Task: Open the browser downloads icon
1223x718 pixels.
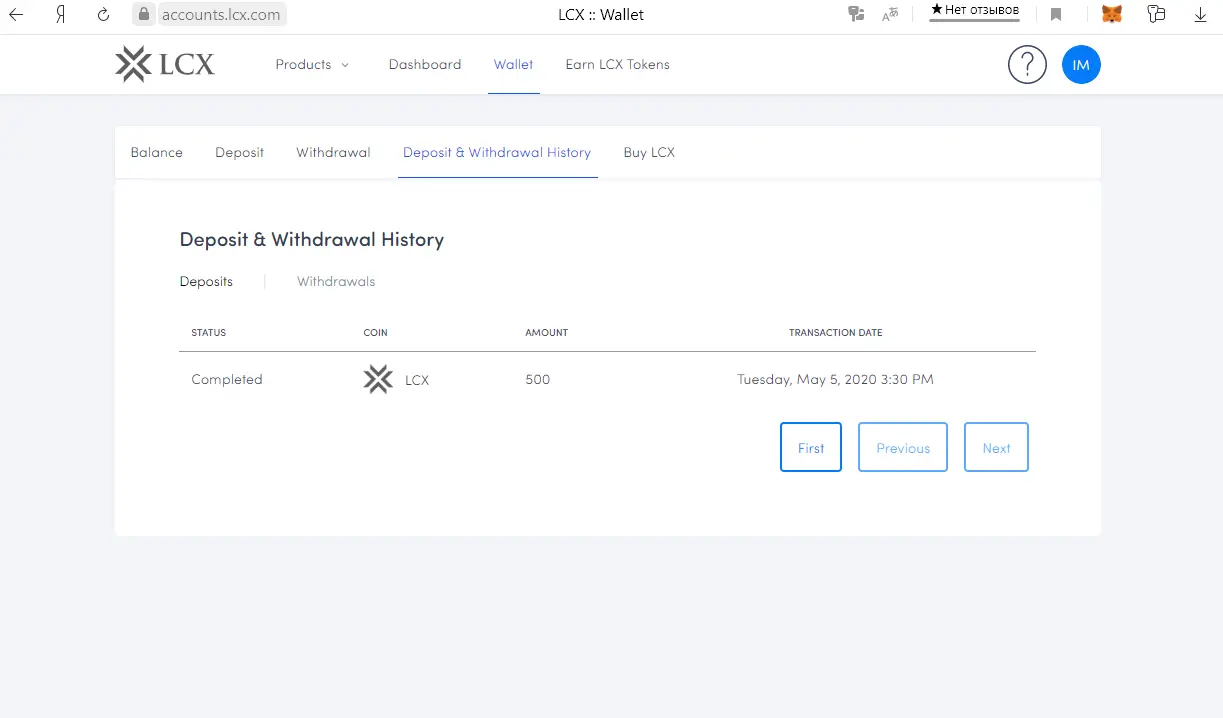Action: click(x=1201, y=15)
